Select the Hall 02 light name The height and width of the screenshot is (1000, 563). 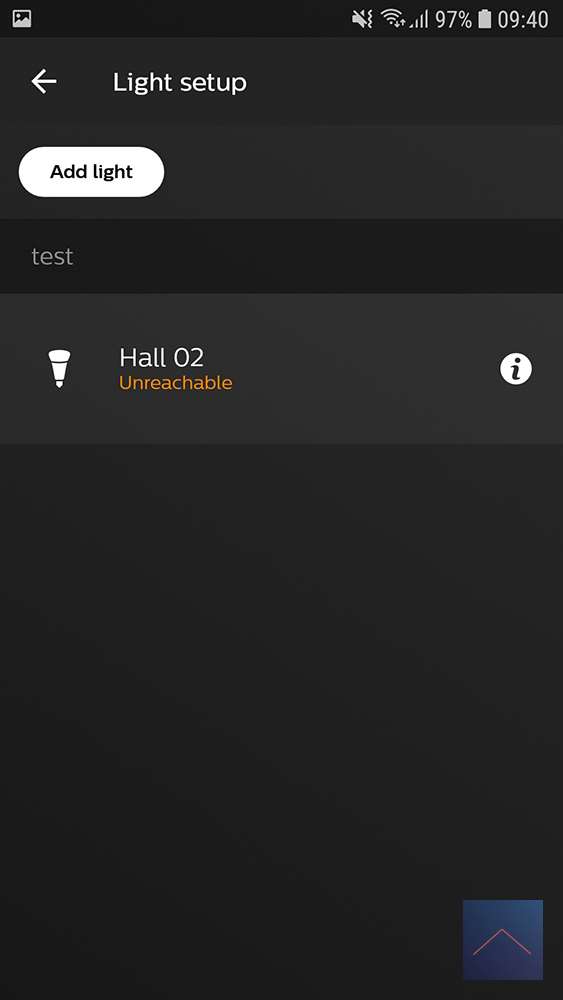[x=161, y=357]
